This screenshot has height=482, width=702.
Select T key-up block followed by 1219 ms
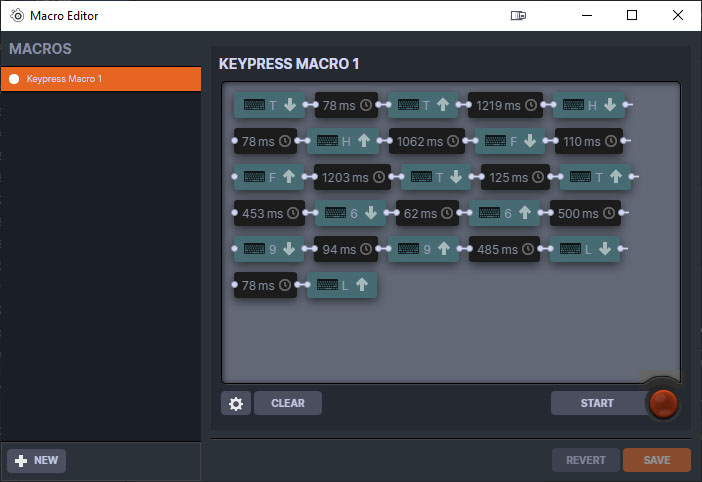[x=423, y=105]
